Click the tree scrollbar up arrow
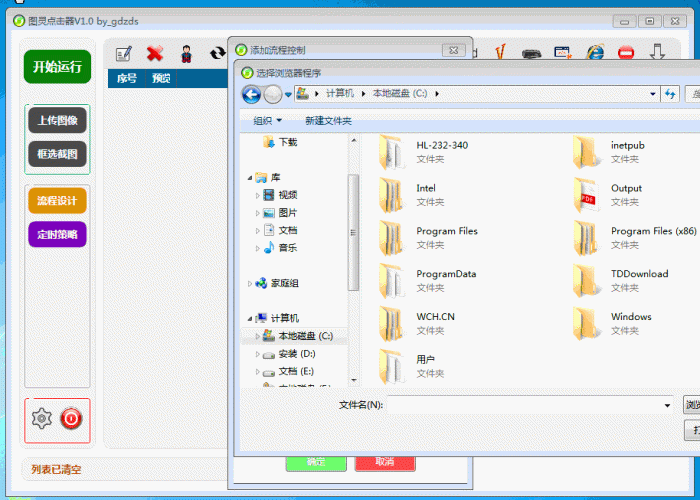The width and height of the screenshot is (700, 500). coord(354,140)
